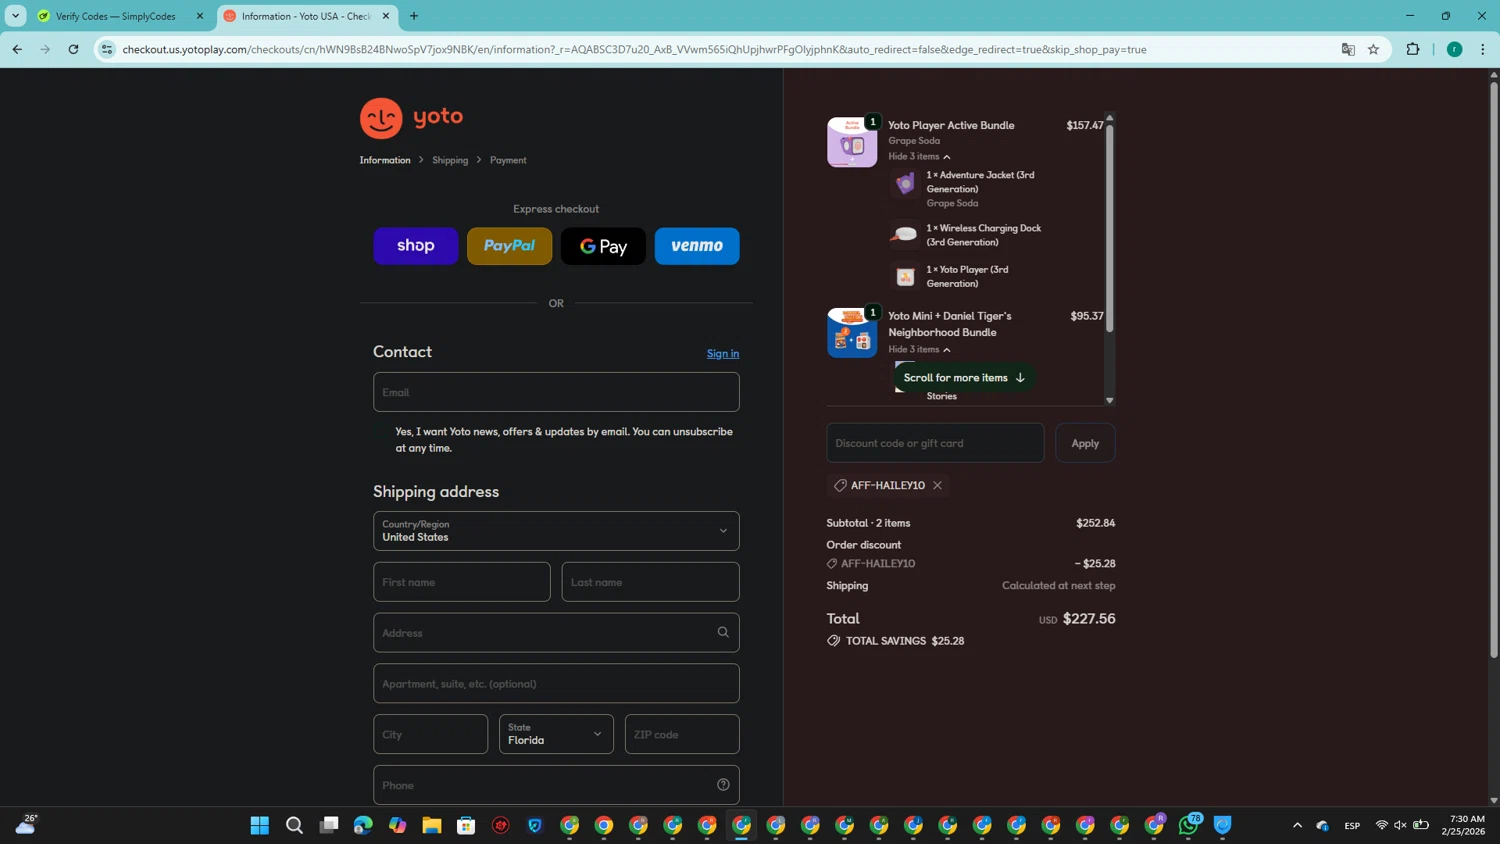
Task: Collapse Yoto Mini Daniel Tiger bundle items
Action: [919, 349]
